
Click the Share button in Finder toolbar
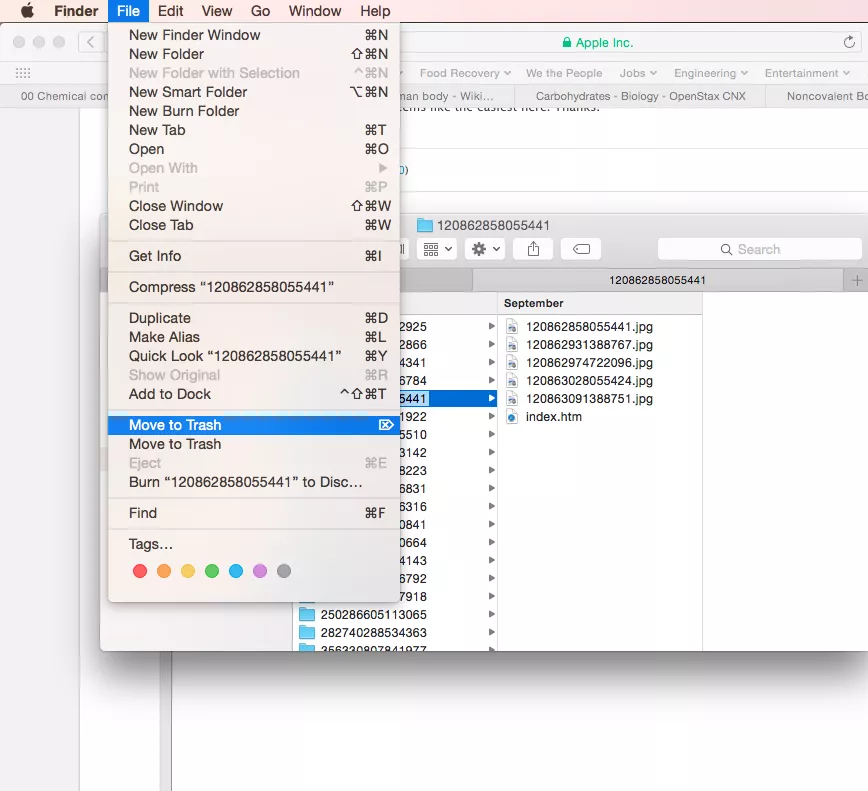pyautogui.click(x=533, y=249)
